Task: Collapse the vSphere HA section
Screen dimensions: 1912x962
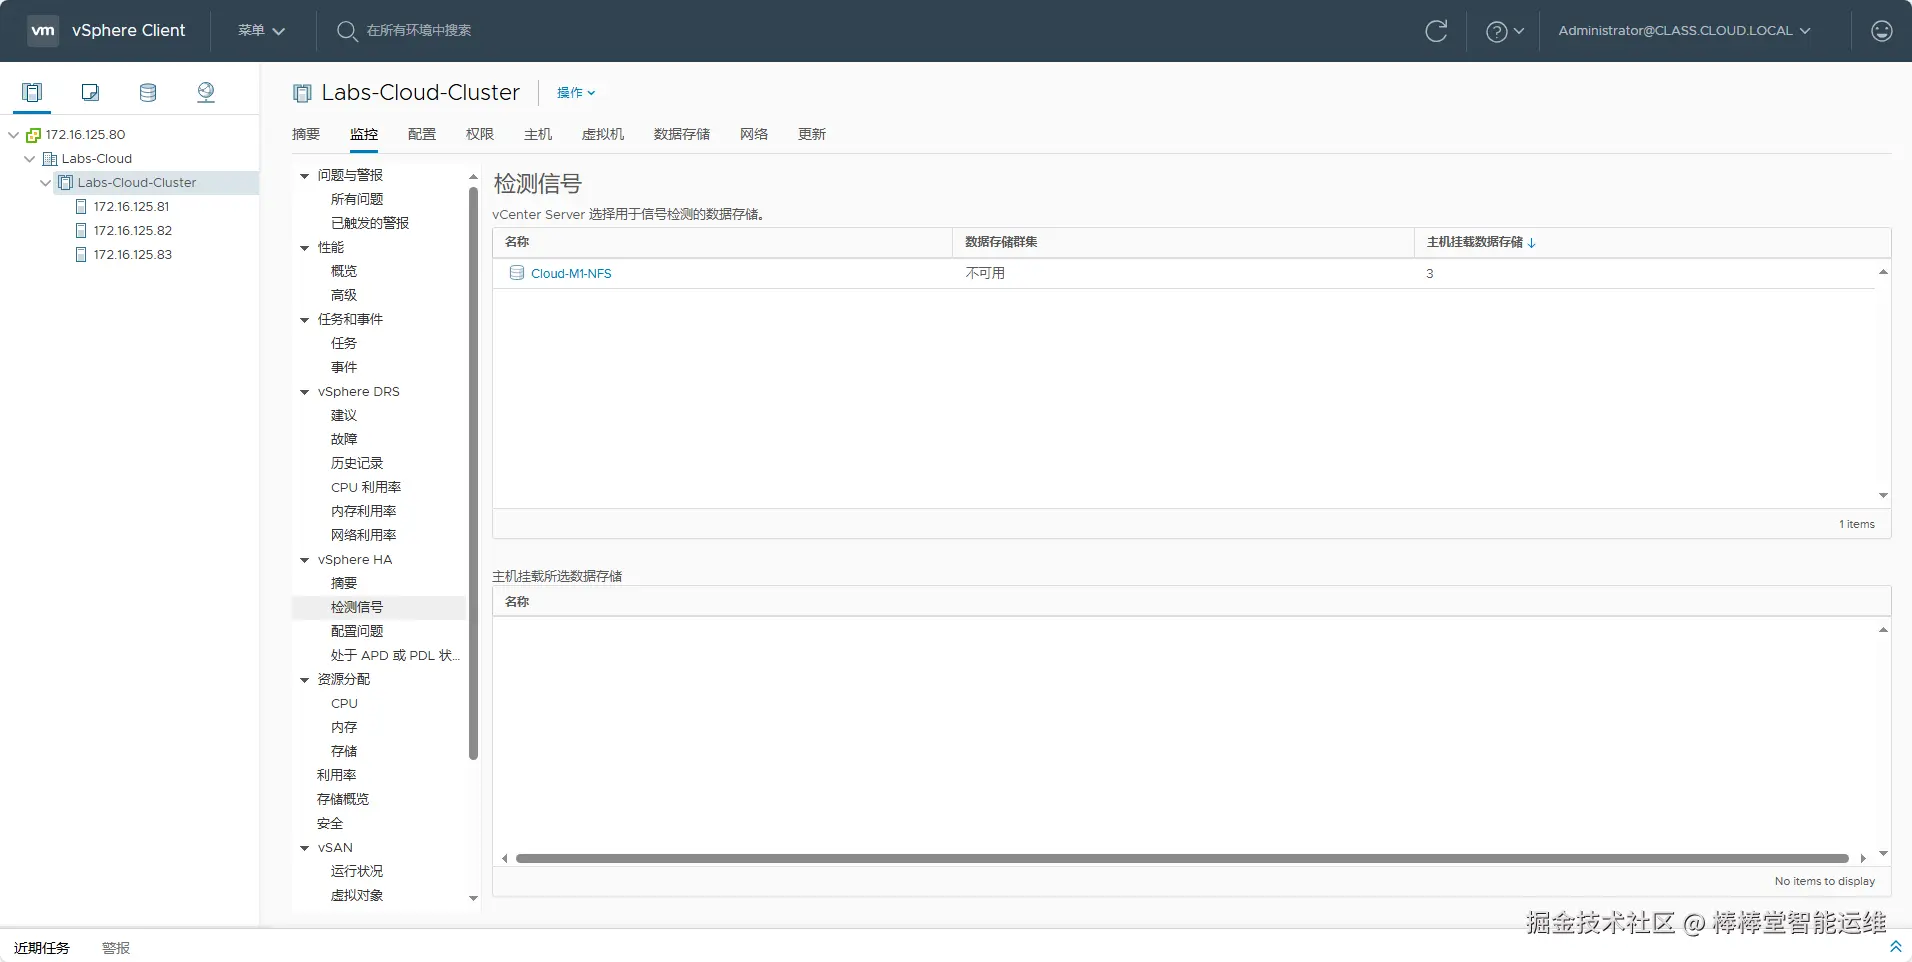Action: tap(305, 560)
